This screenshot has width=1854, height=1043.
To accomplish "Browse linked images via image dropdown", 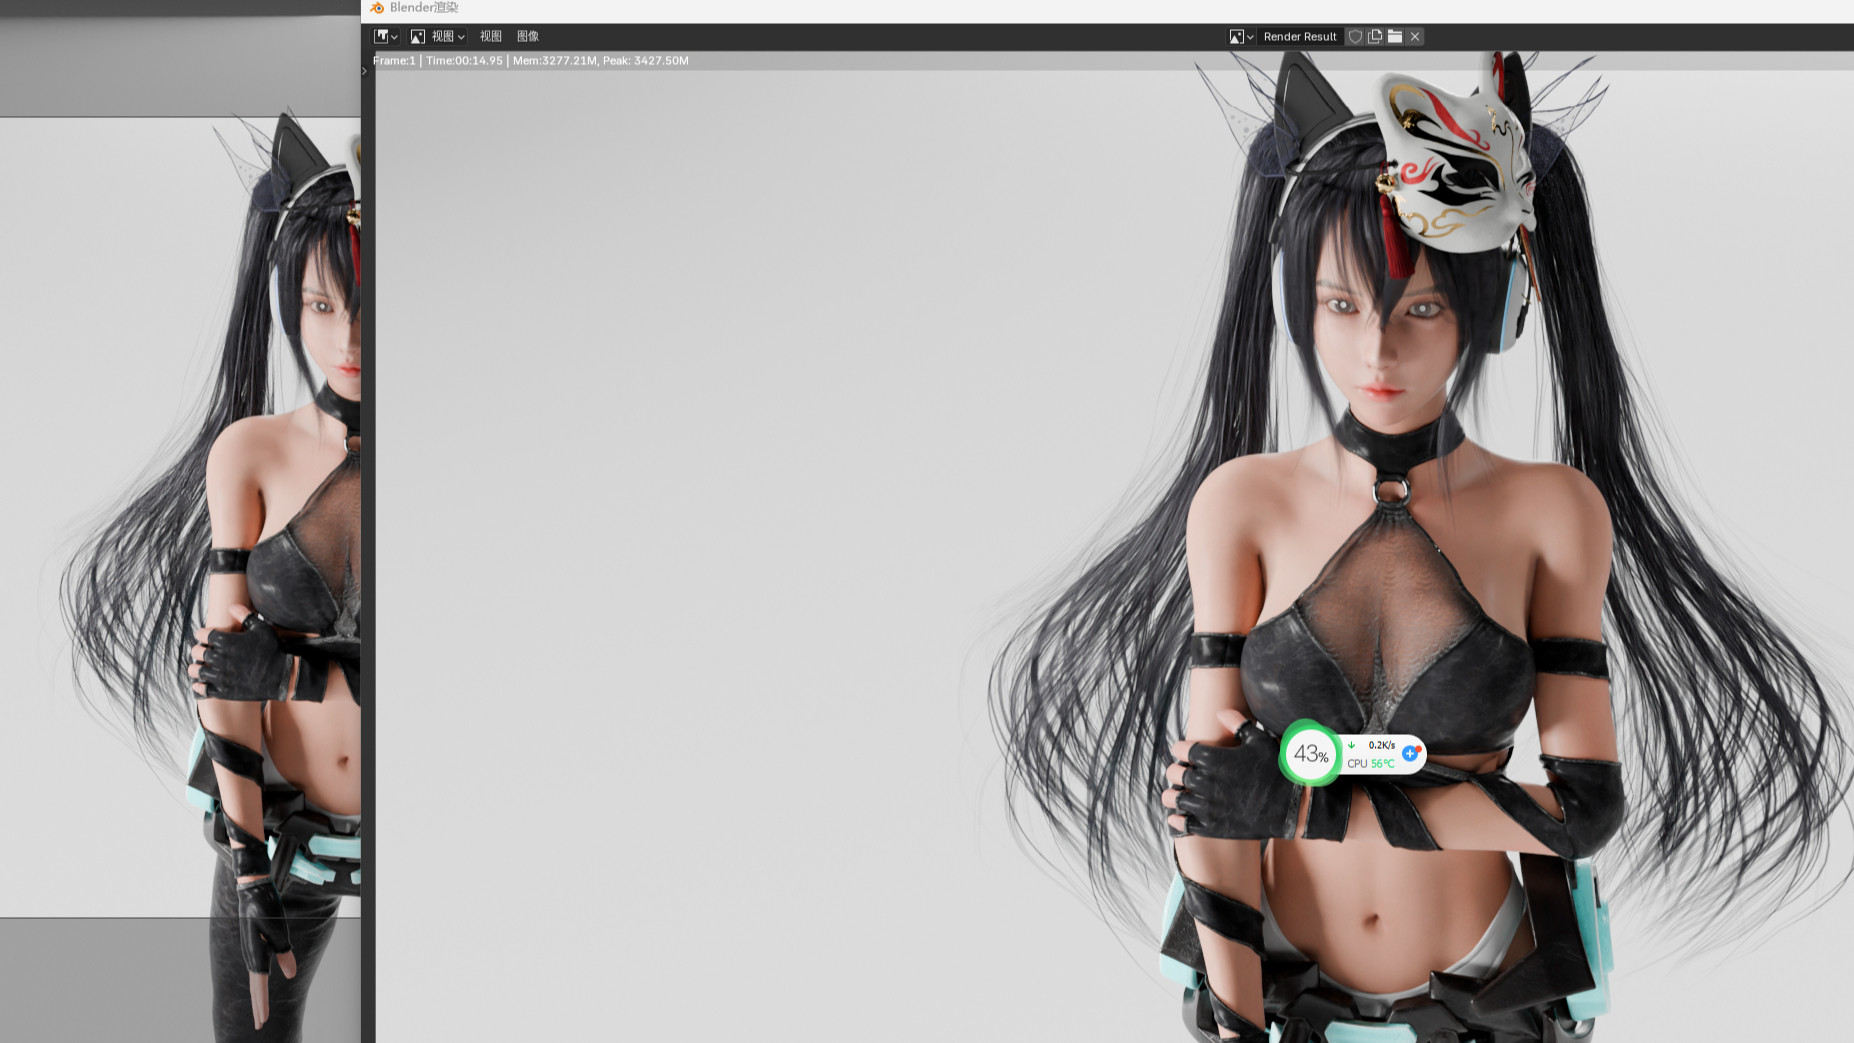I will (1241, 37).
